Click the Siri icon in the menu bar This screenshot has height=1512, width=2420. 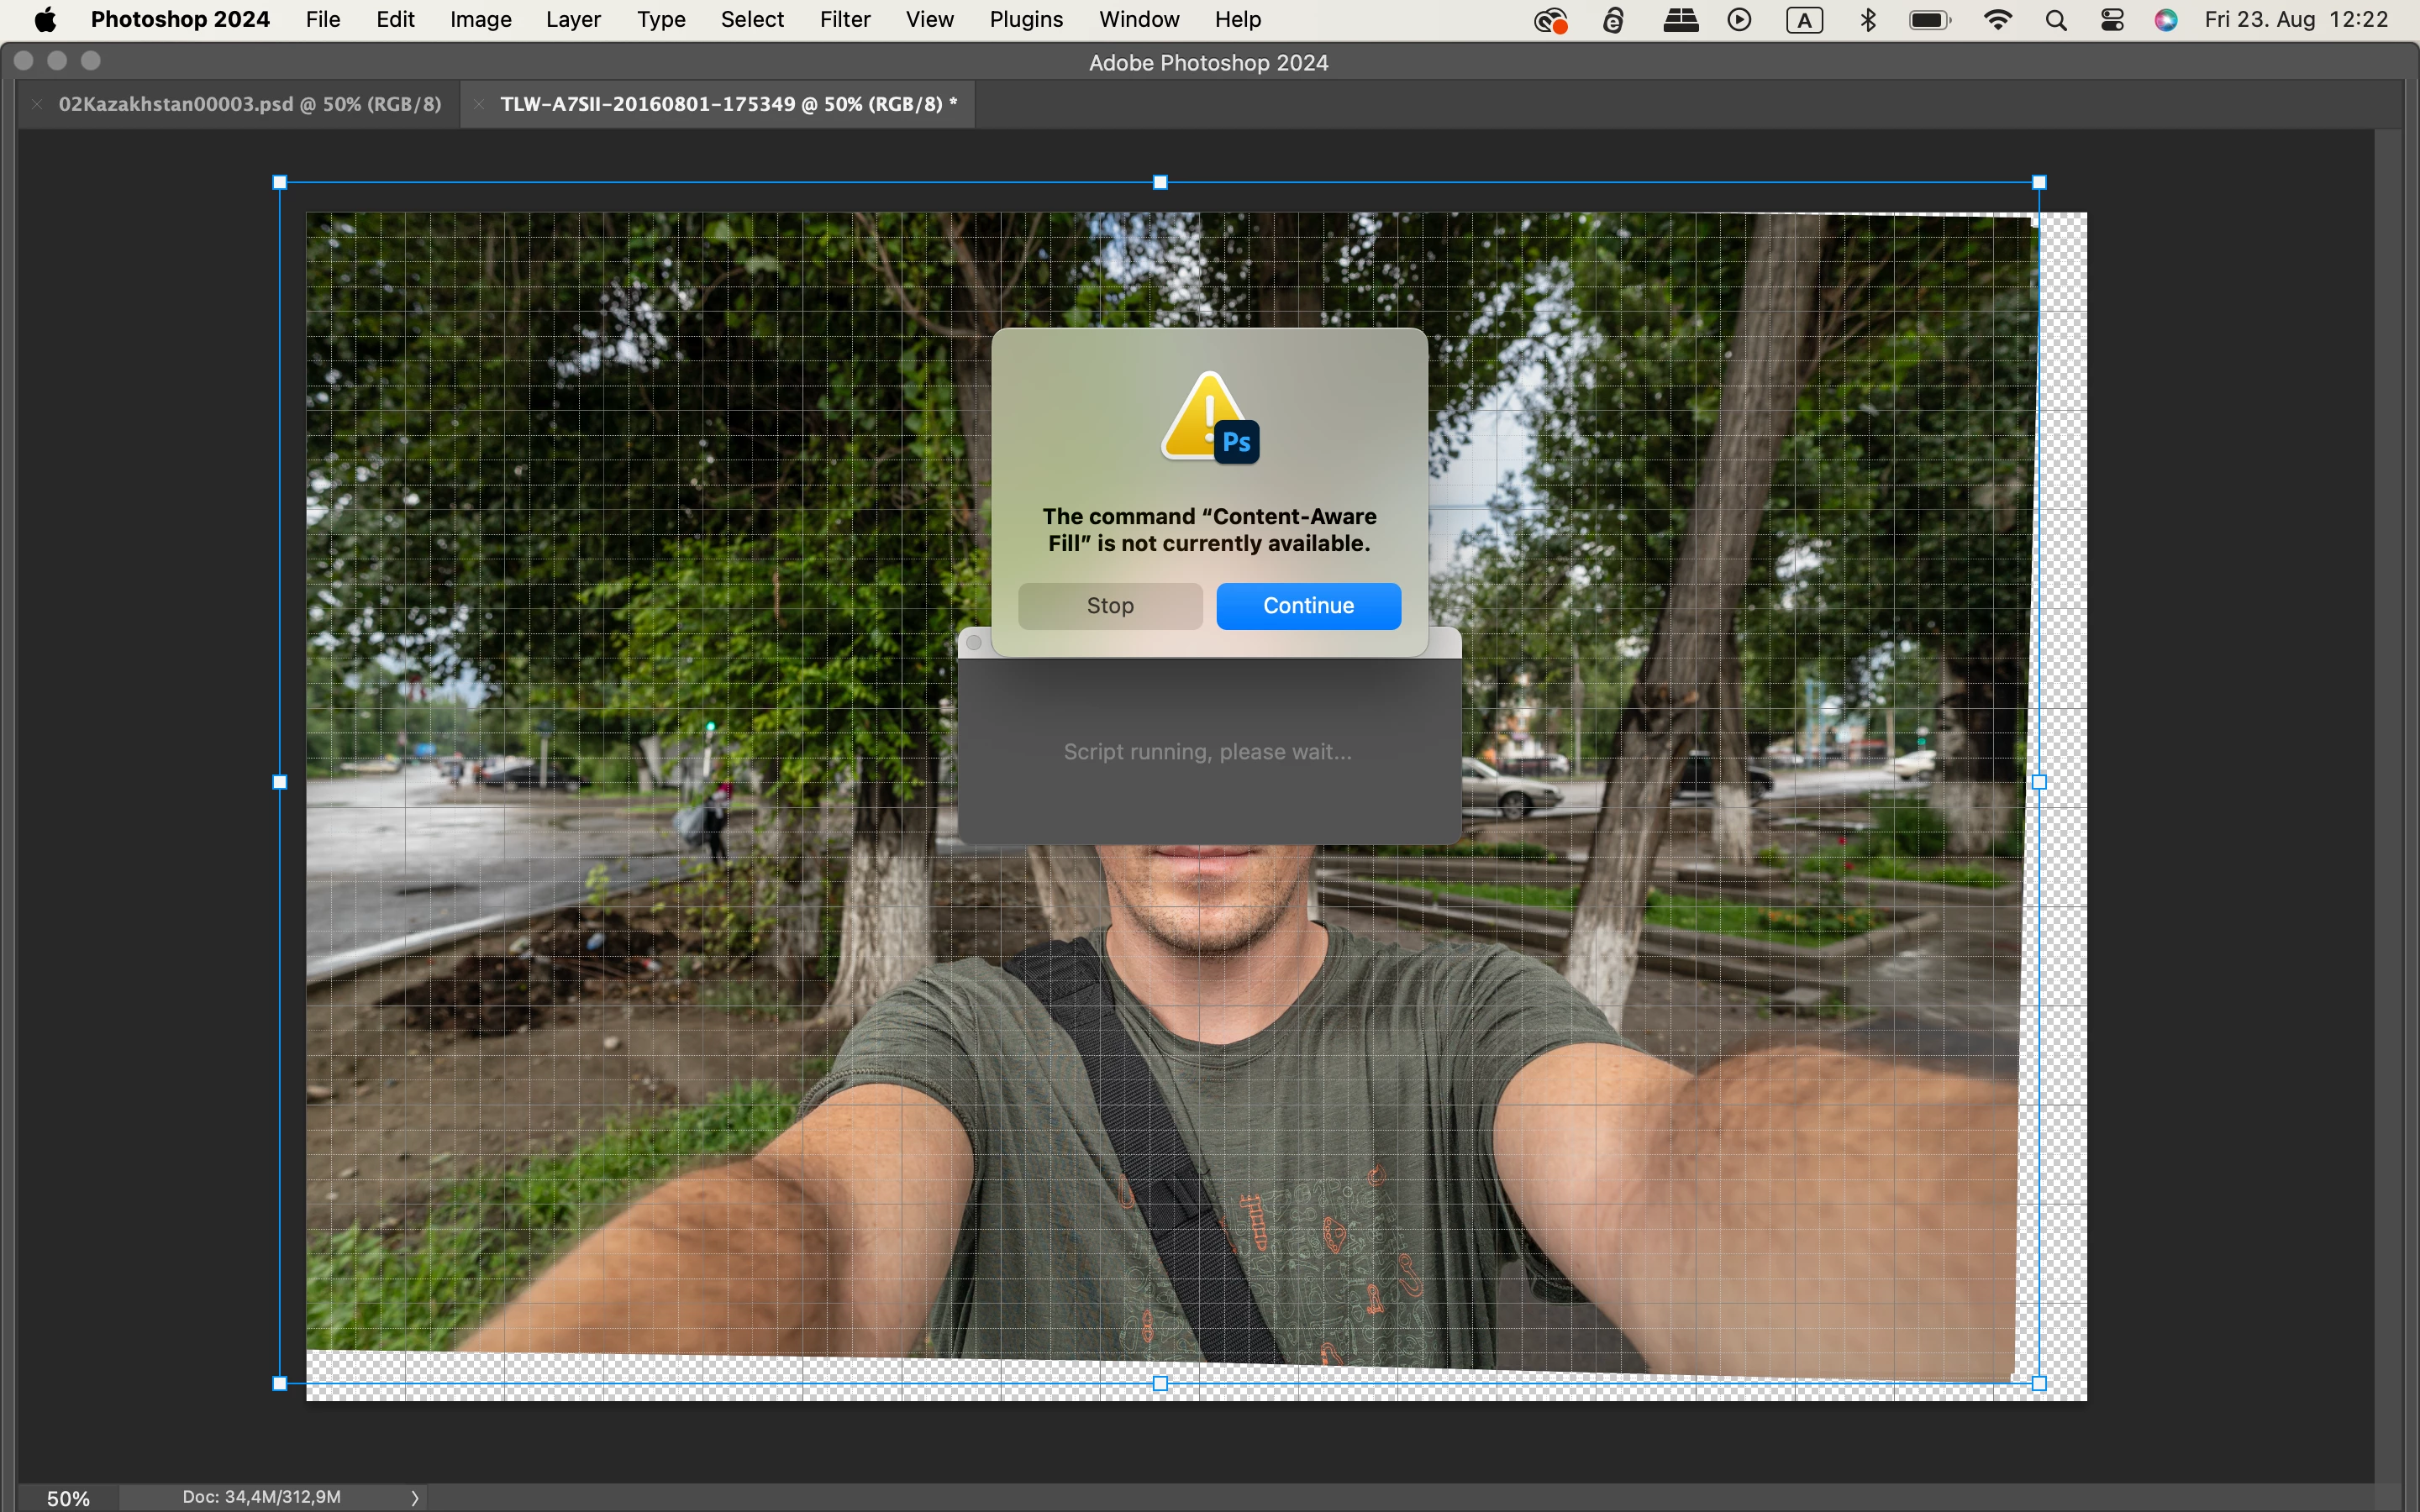tap(2165, 19)
